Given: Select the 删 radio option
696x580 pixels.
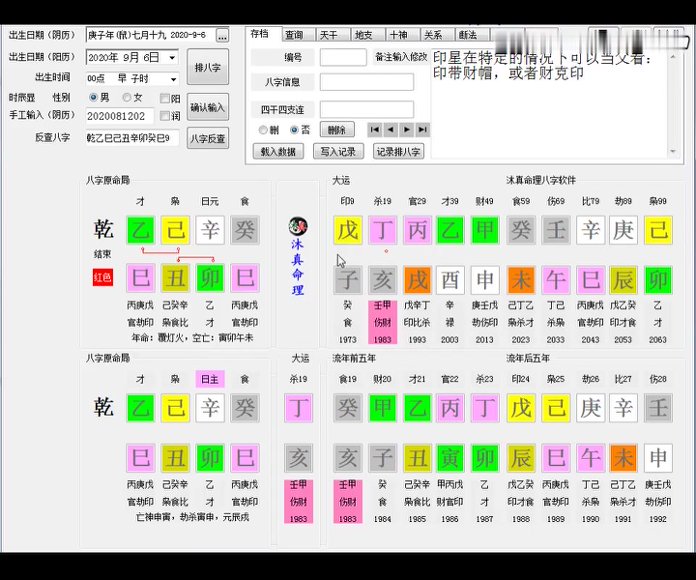Looking at the screenshot, I should tap(263, 130).
